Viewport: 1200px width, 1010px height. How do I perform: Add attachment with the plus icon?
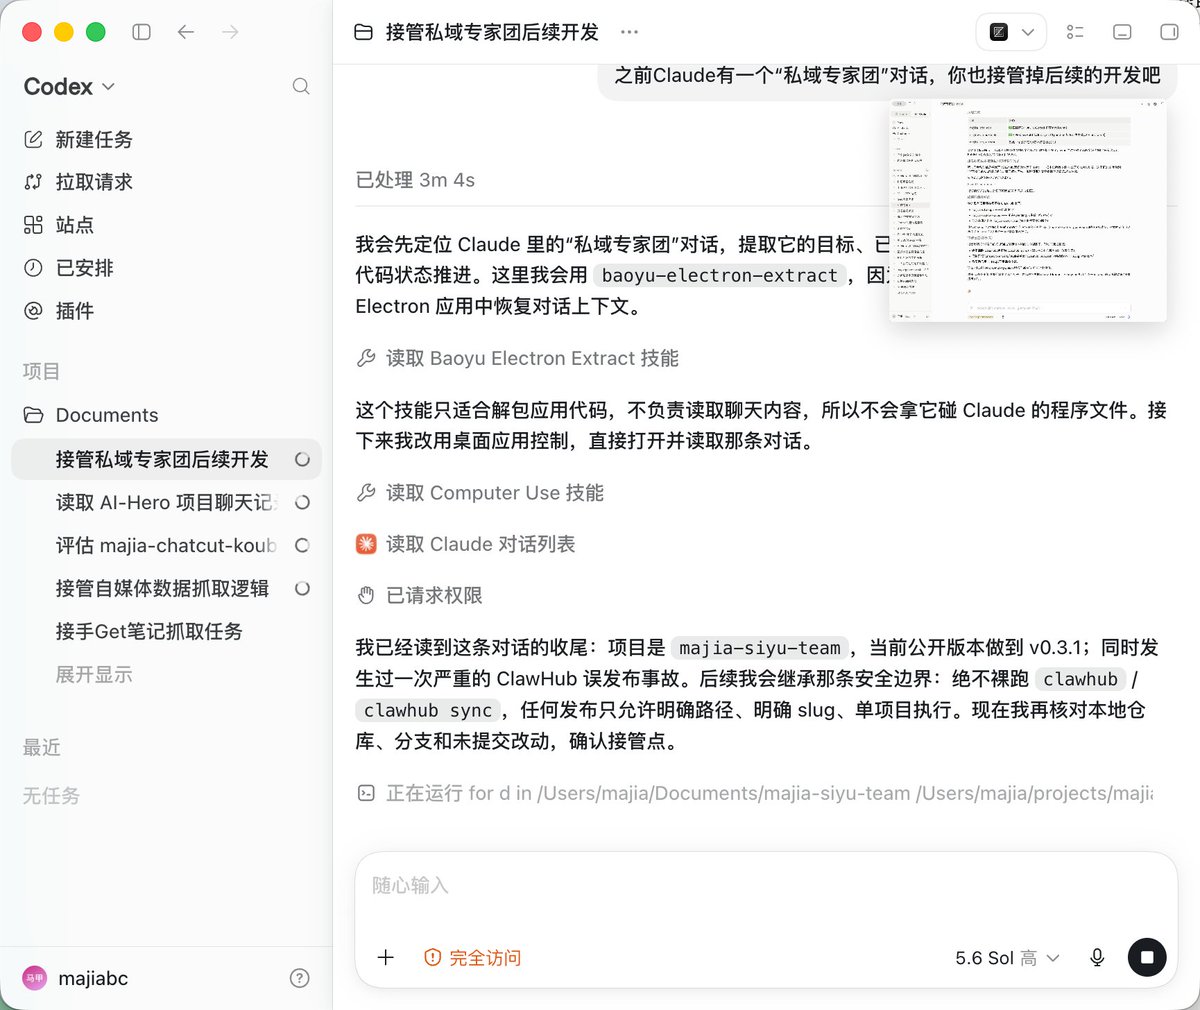pos(386,957)
